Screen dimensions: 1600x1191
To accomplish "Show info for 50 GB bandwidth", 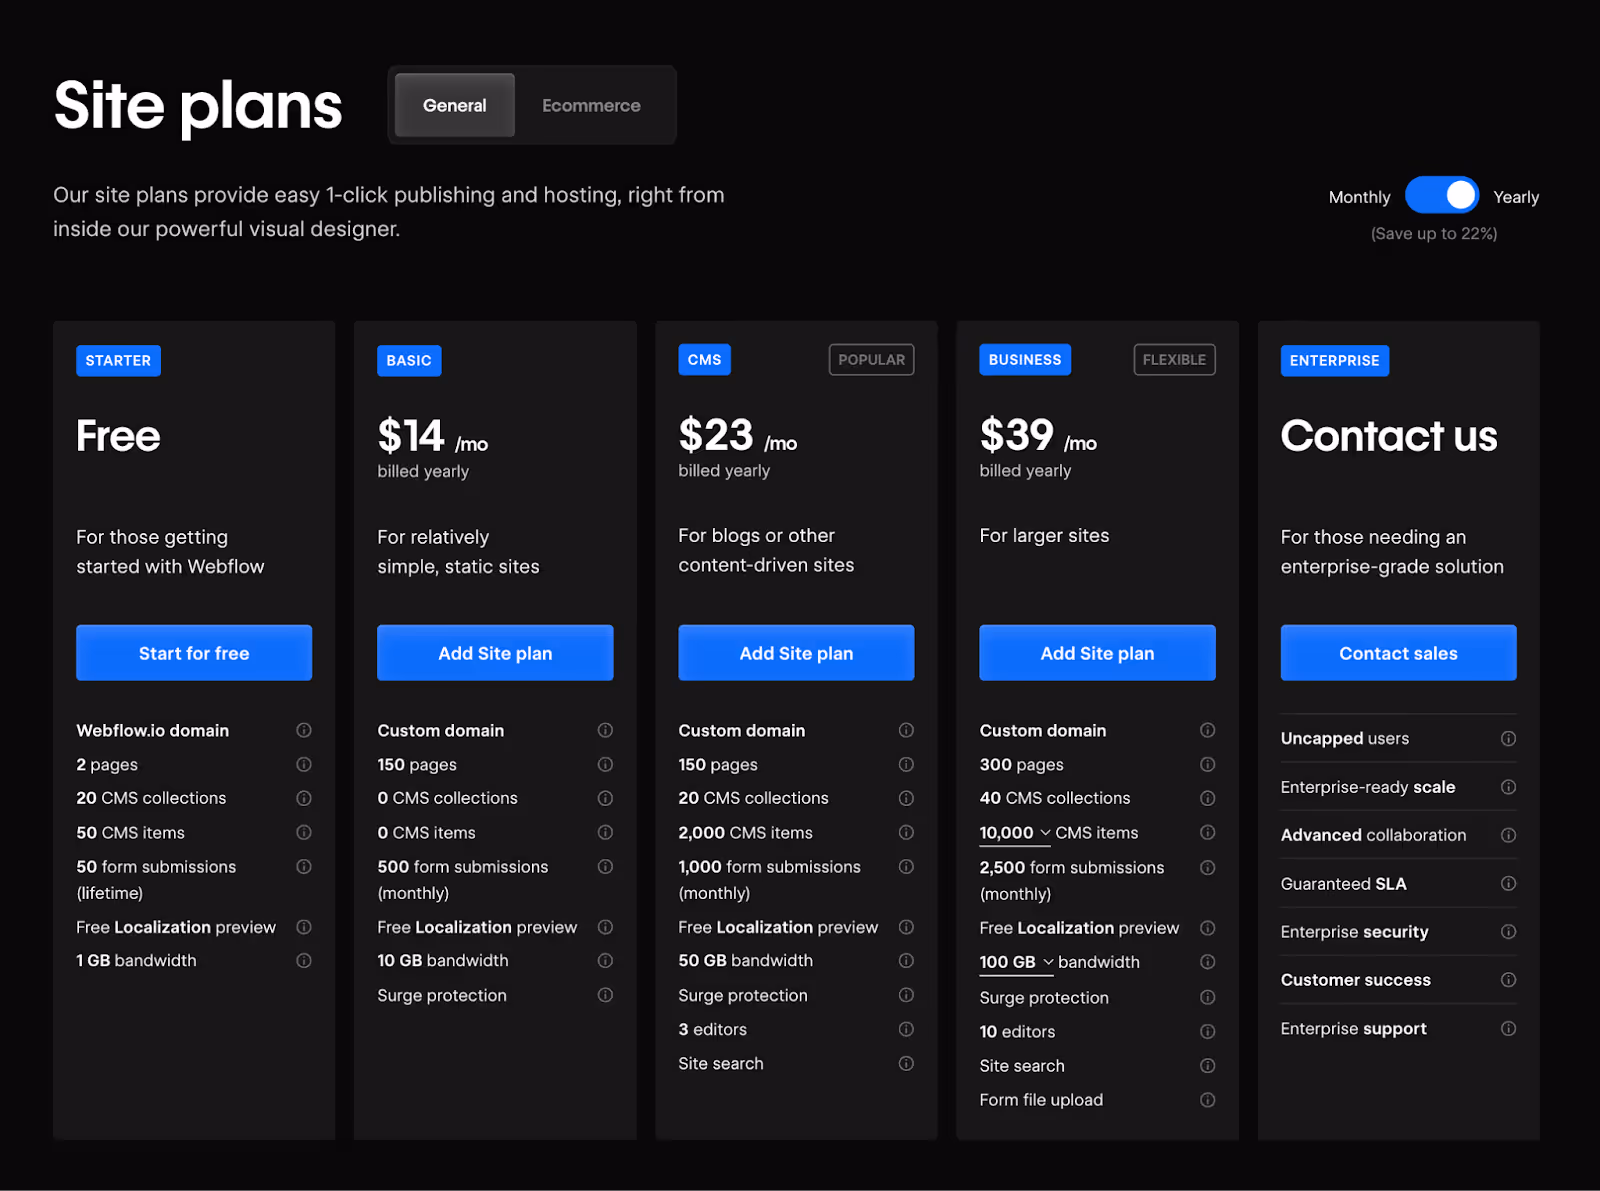I will click(x=906, y=960).
